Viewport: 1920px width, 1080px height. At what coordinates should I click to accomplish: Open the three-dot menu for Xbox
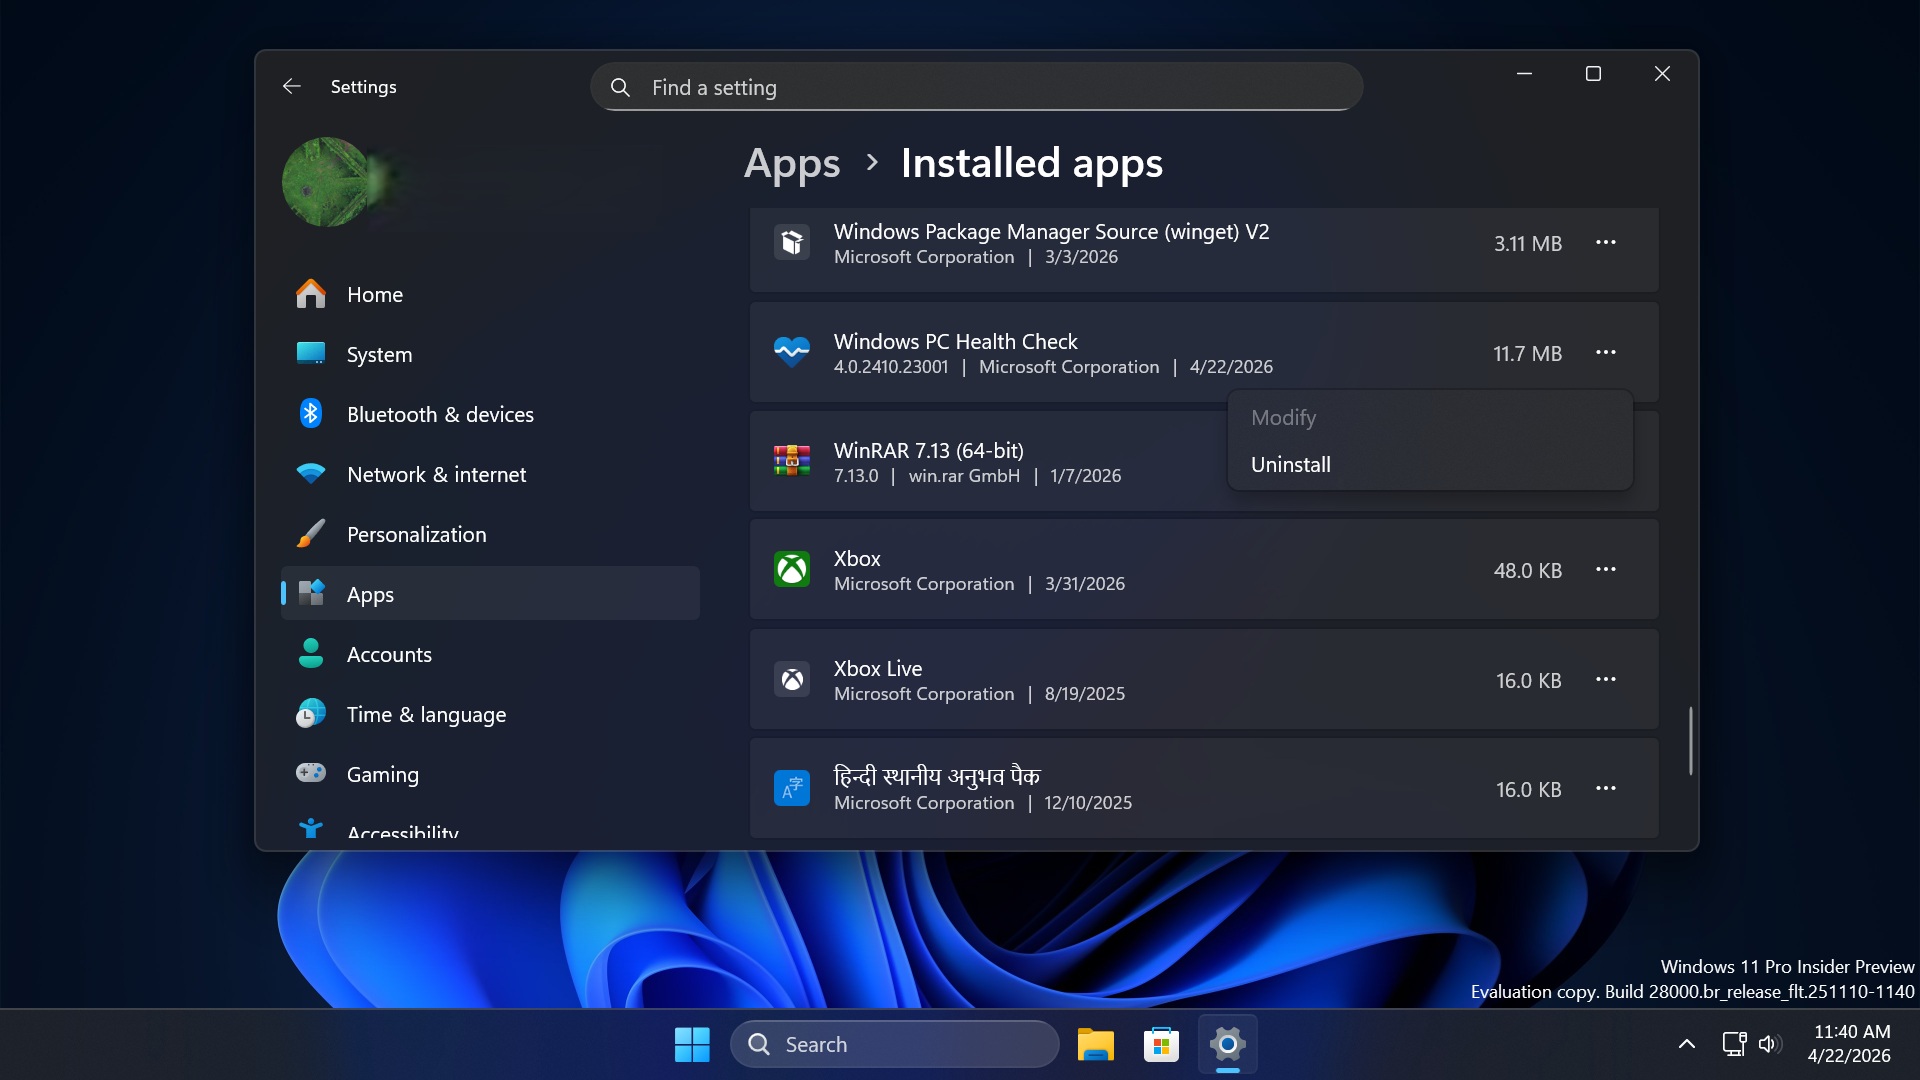1606,569
